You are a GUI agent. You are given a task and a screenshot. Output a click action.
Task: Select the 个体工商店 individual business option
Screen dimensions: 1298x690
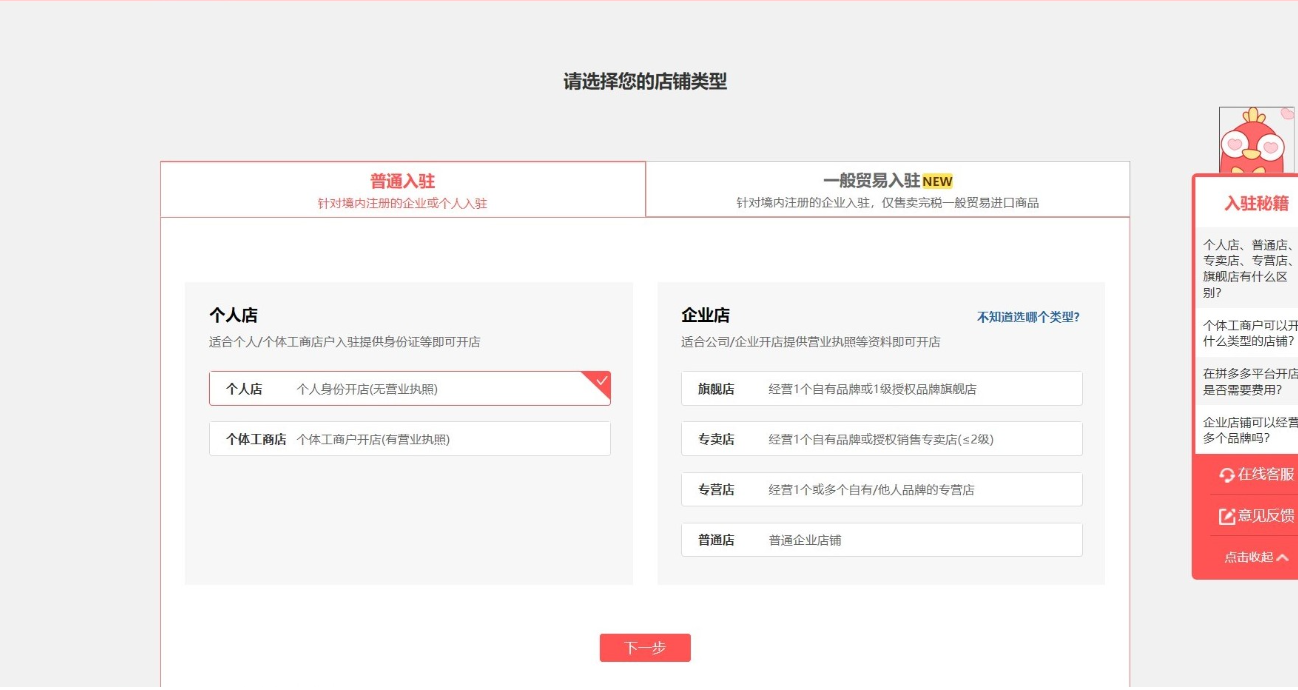click(x=410, y=438)
